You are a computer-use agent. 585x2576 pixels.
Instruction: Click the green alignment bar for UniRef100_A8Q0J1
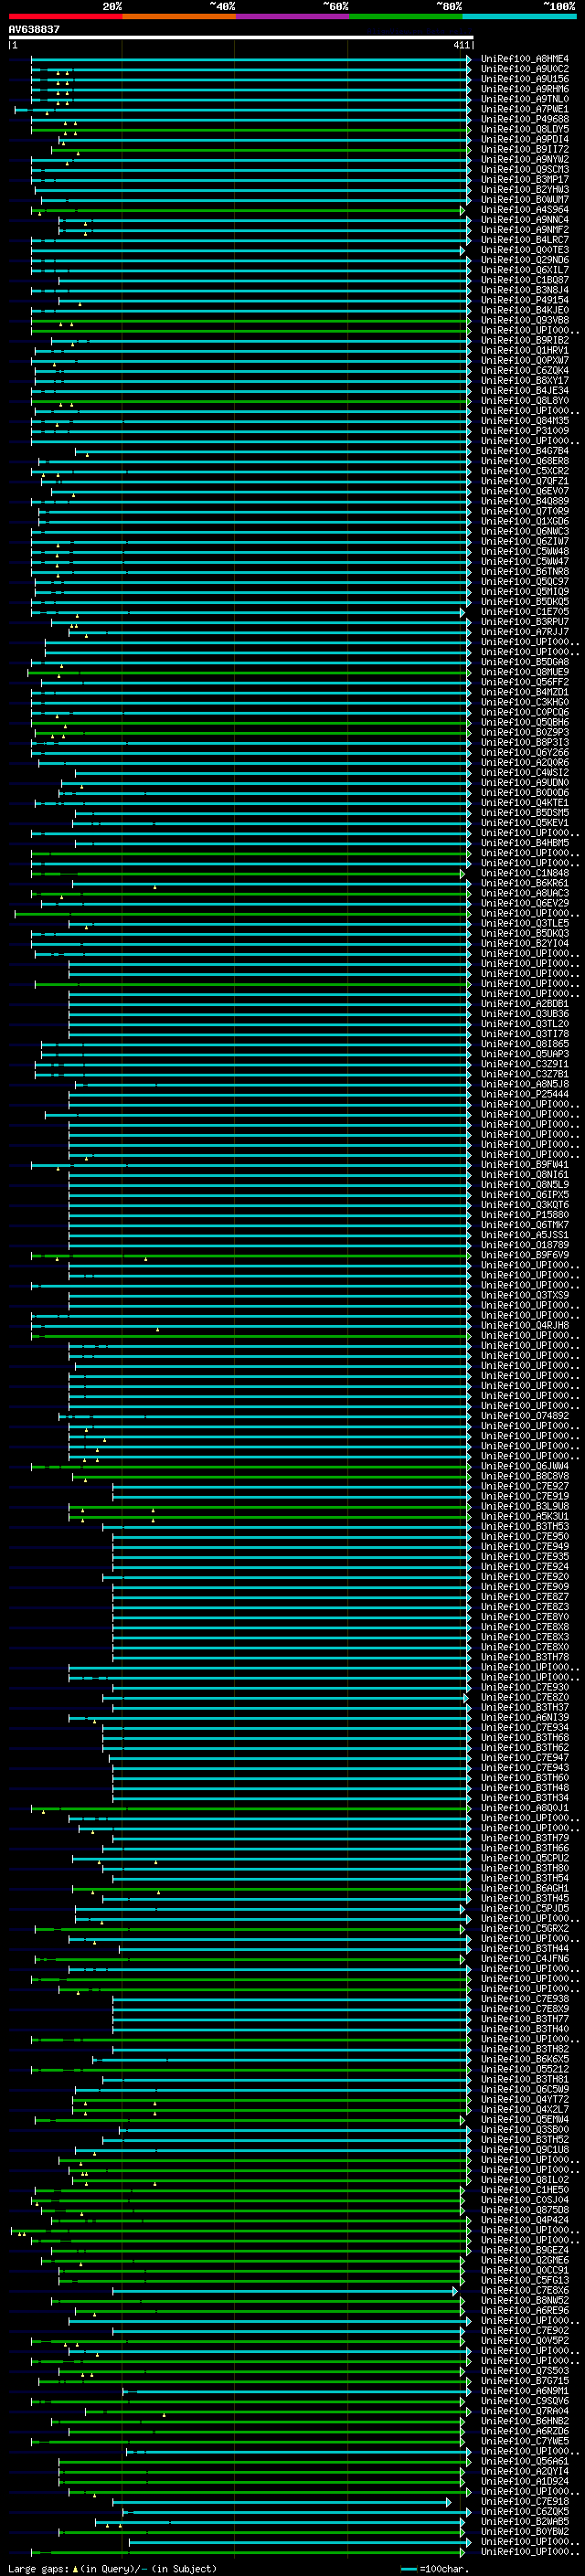250,1808
